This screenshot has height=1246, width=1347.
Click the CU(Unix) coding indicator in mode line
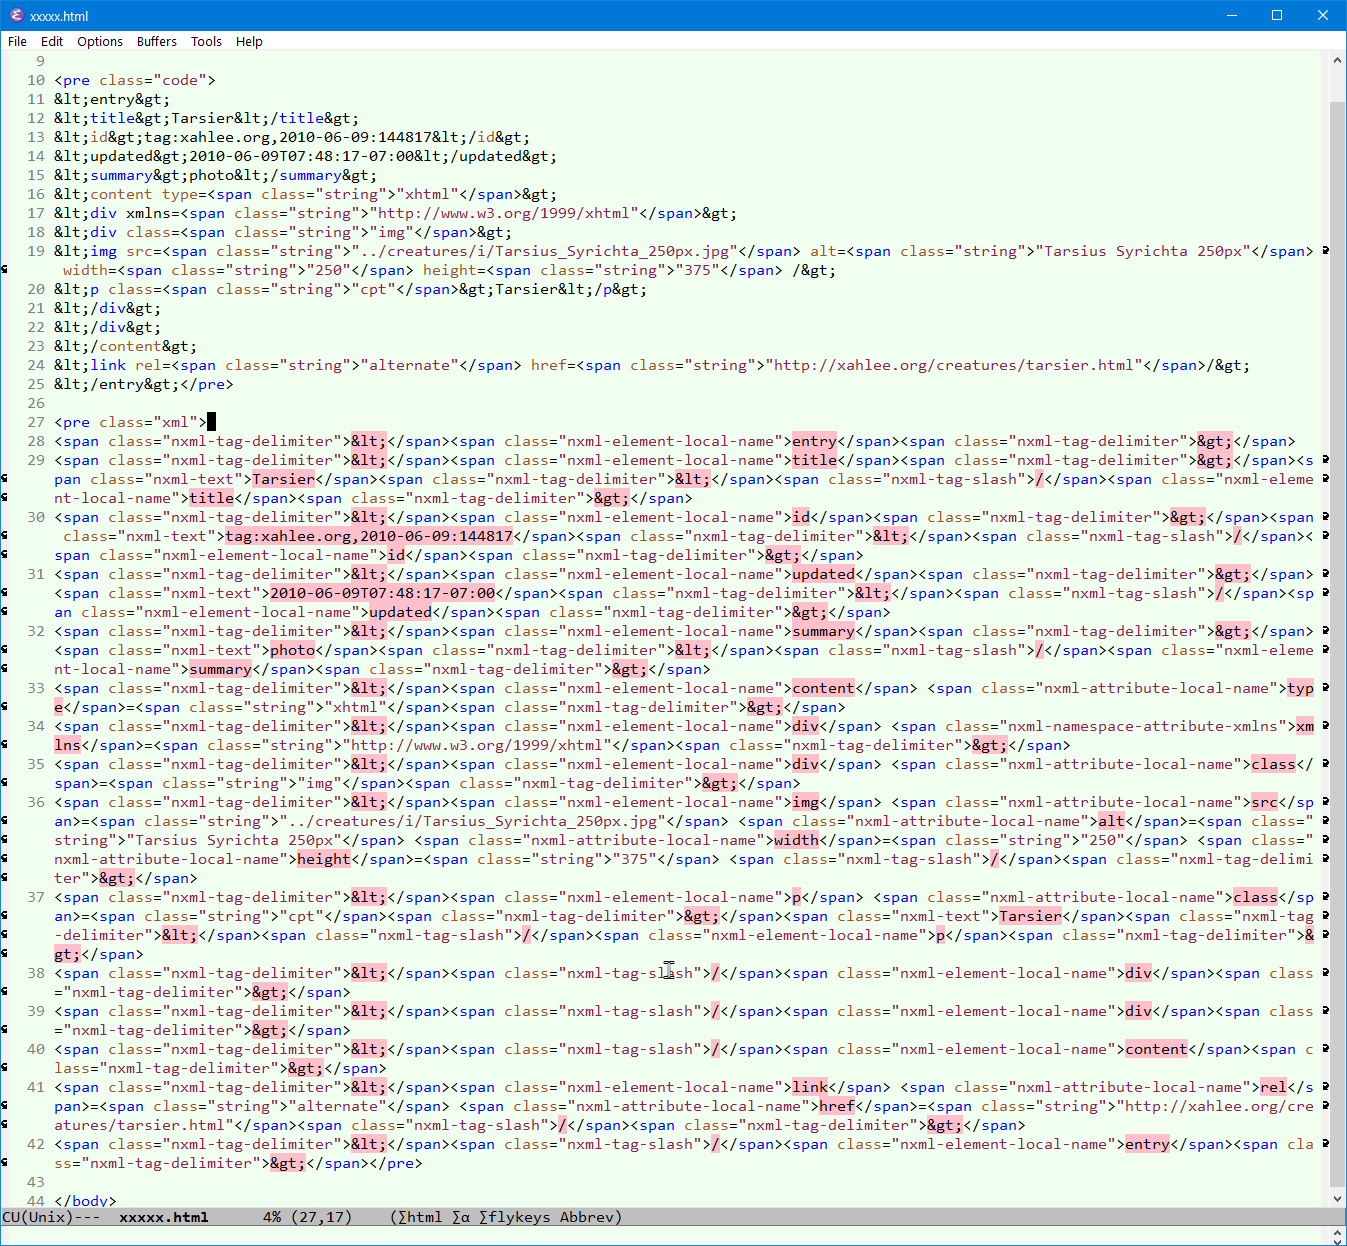[37, 1217]
